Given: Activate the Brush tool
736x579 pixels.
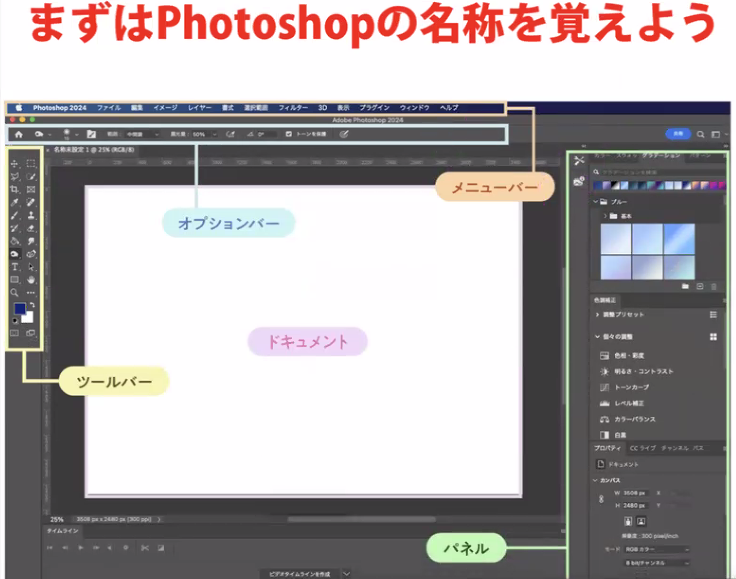Looking at the screenshot, I should coord(14,215).
